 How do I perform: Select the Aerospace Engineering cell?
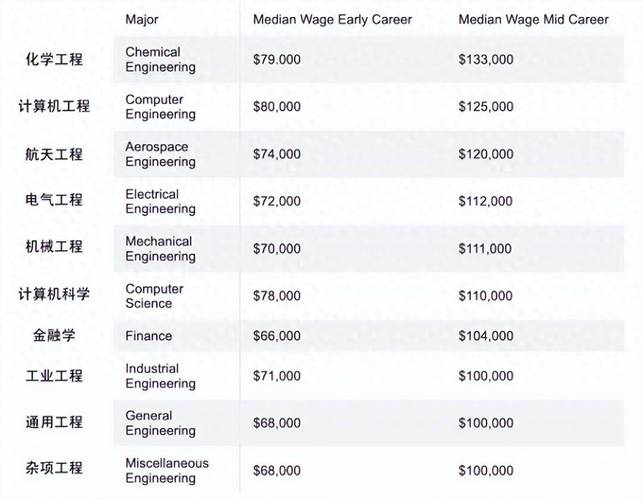tap(160, 154)
